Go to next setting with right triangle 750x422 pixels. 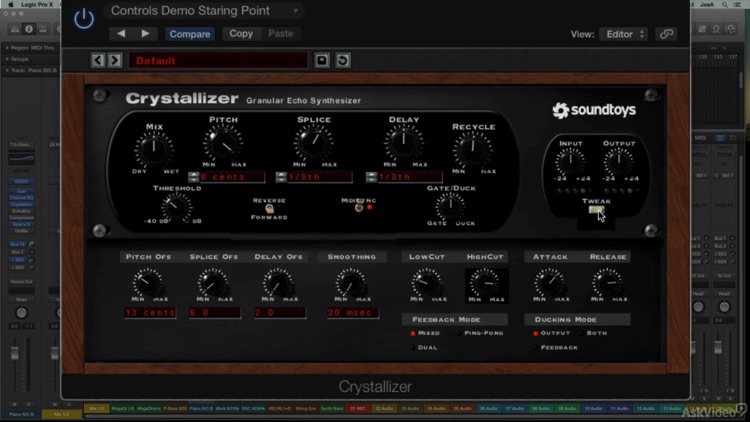[x=145, y=33]
